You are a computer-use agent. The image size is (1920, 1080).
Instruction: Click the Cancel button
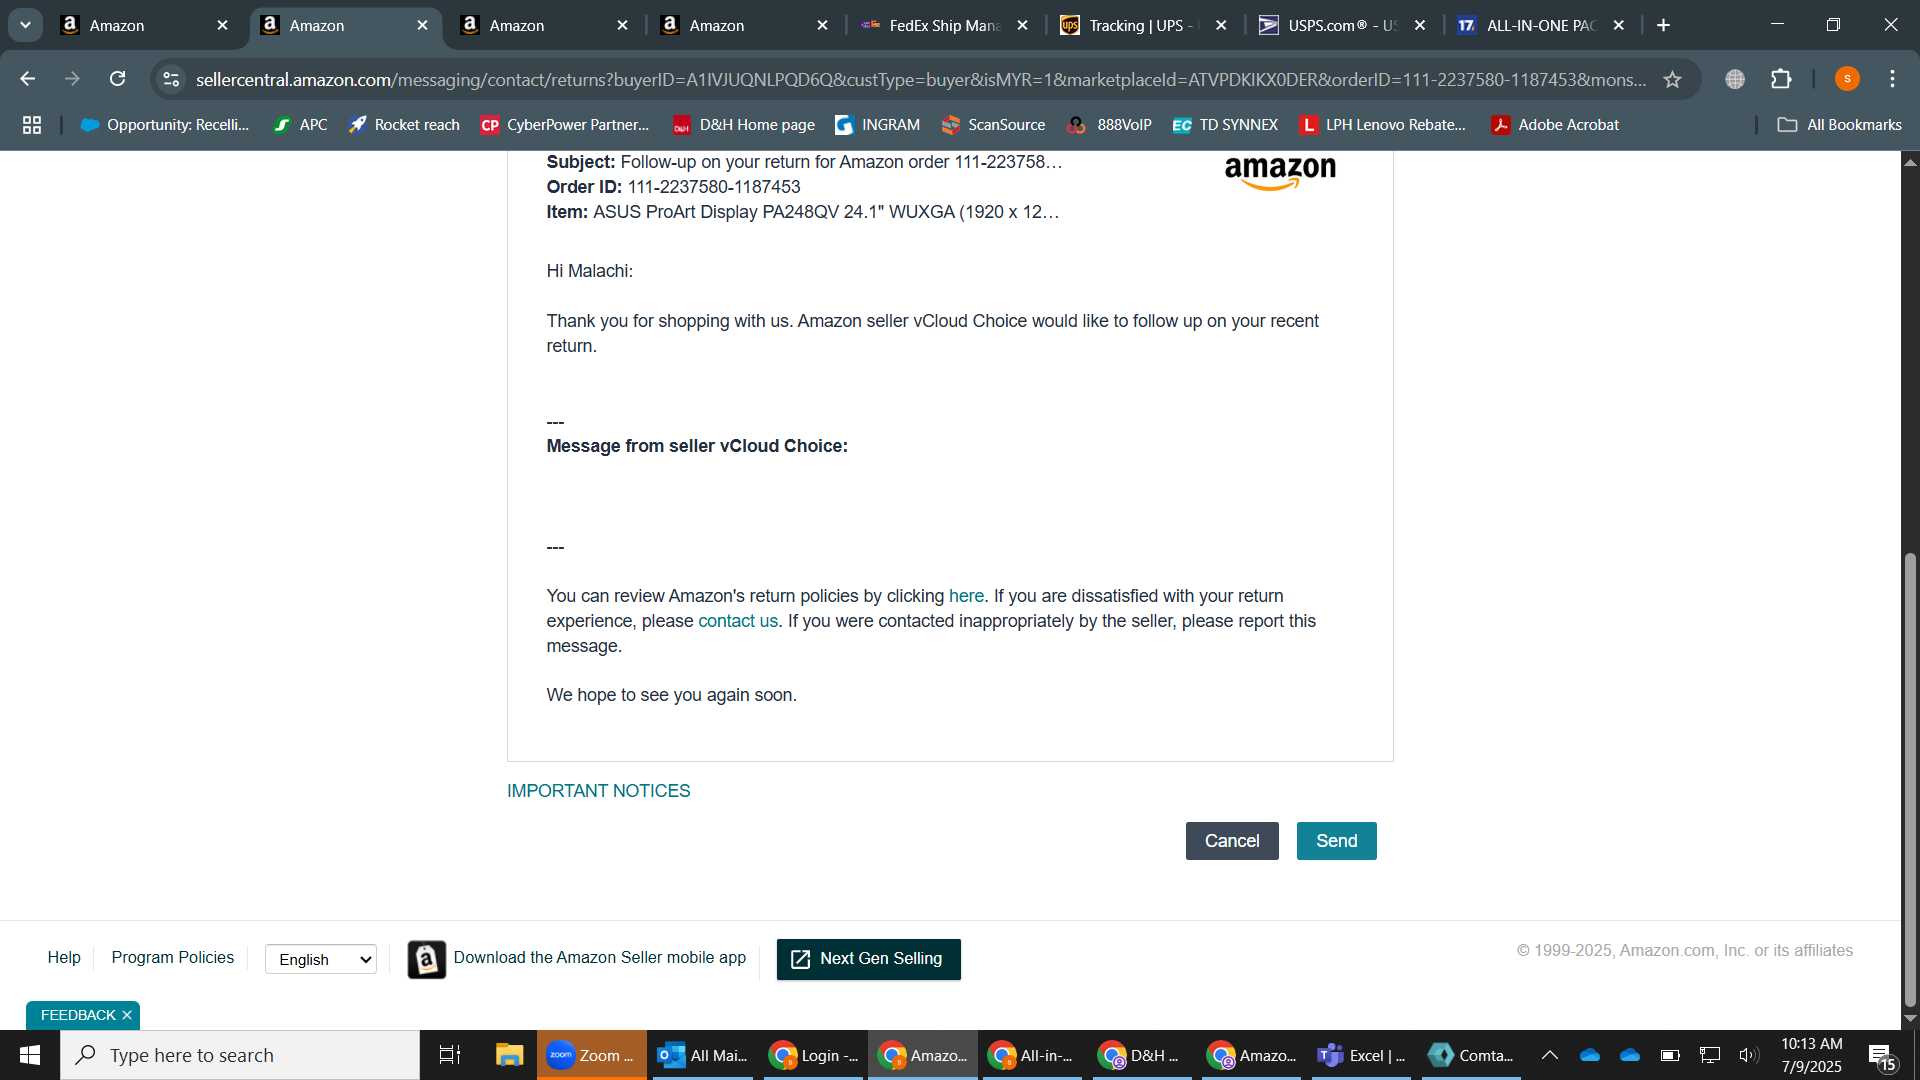click(1232, 841)
